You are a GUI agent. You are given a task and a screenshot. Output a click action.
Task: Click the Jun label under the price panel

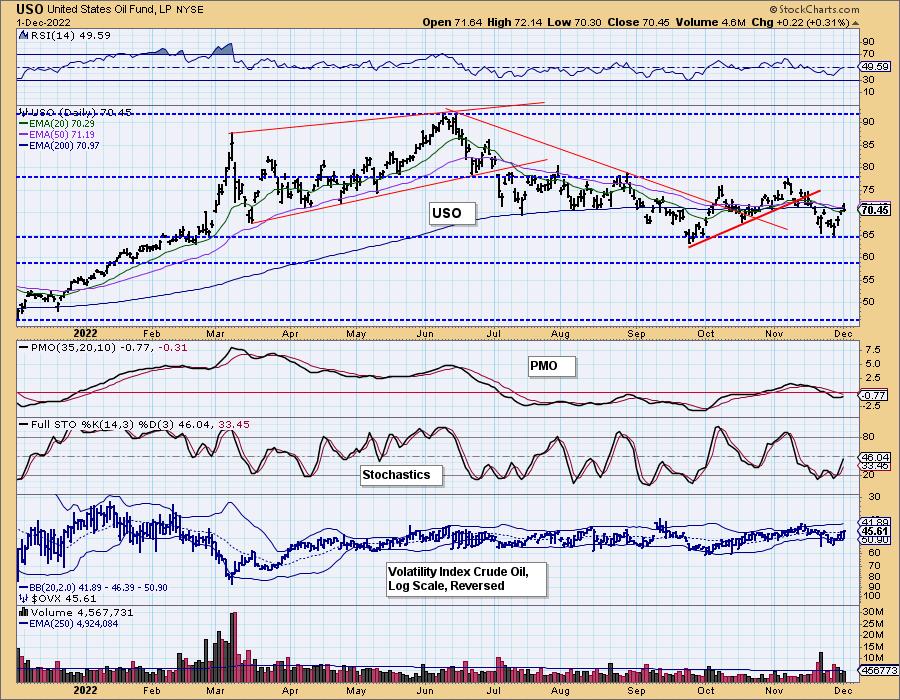pyautogui.click(x=425, y=334)
